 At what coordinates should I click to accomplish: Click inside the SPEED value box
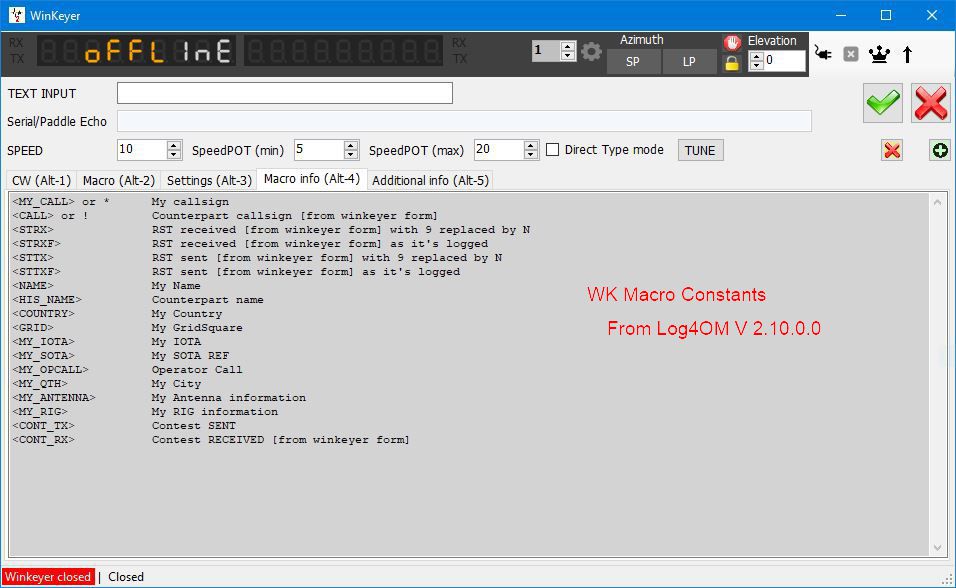142,149
